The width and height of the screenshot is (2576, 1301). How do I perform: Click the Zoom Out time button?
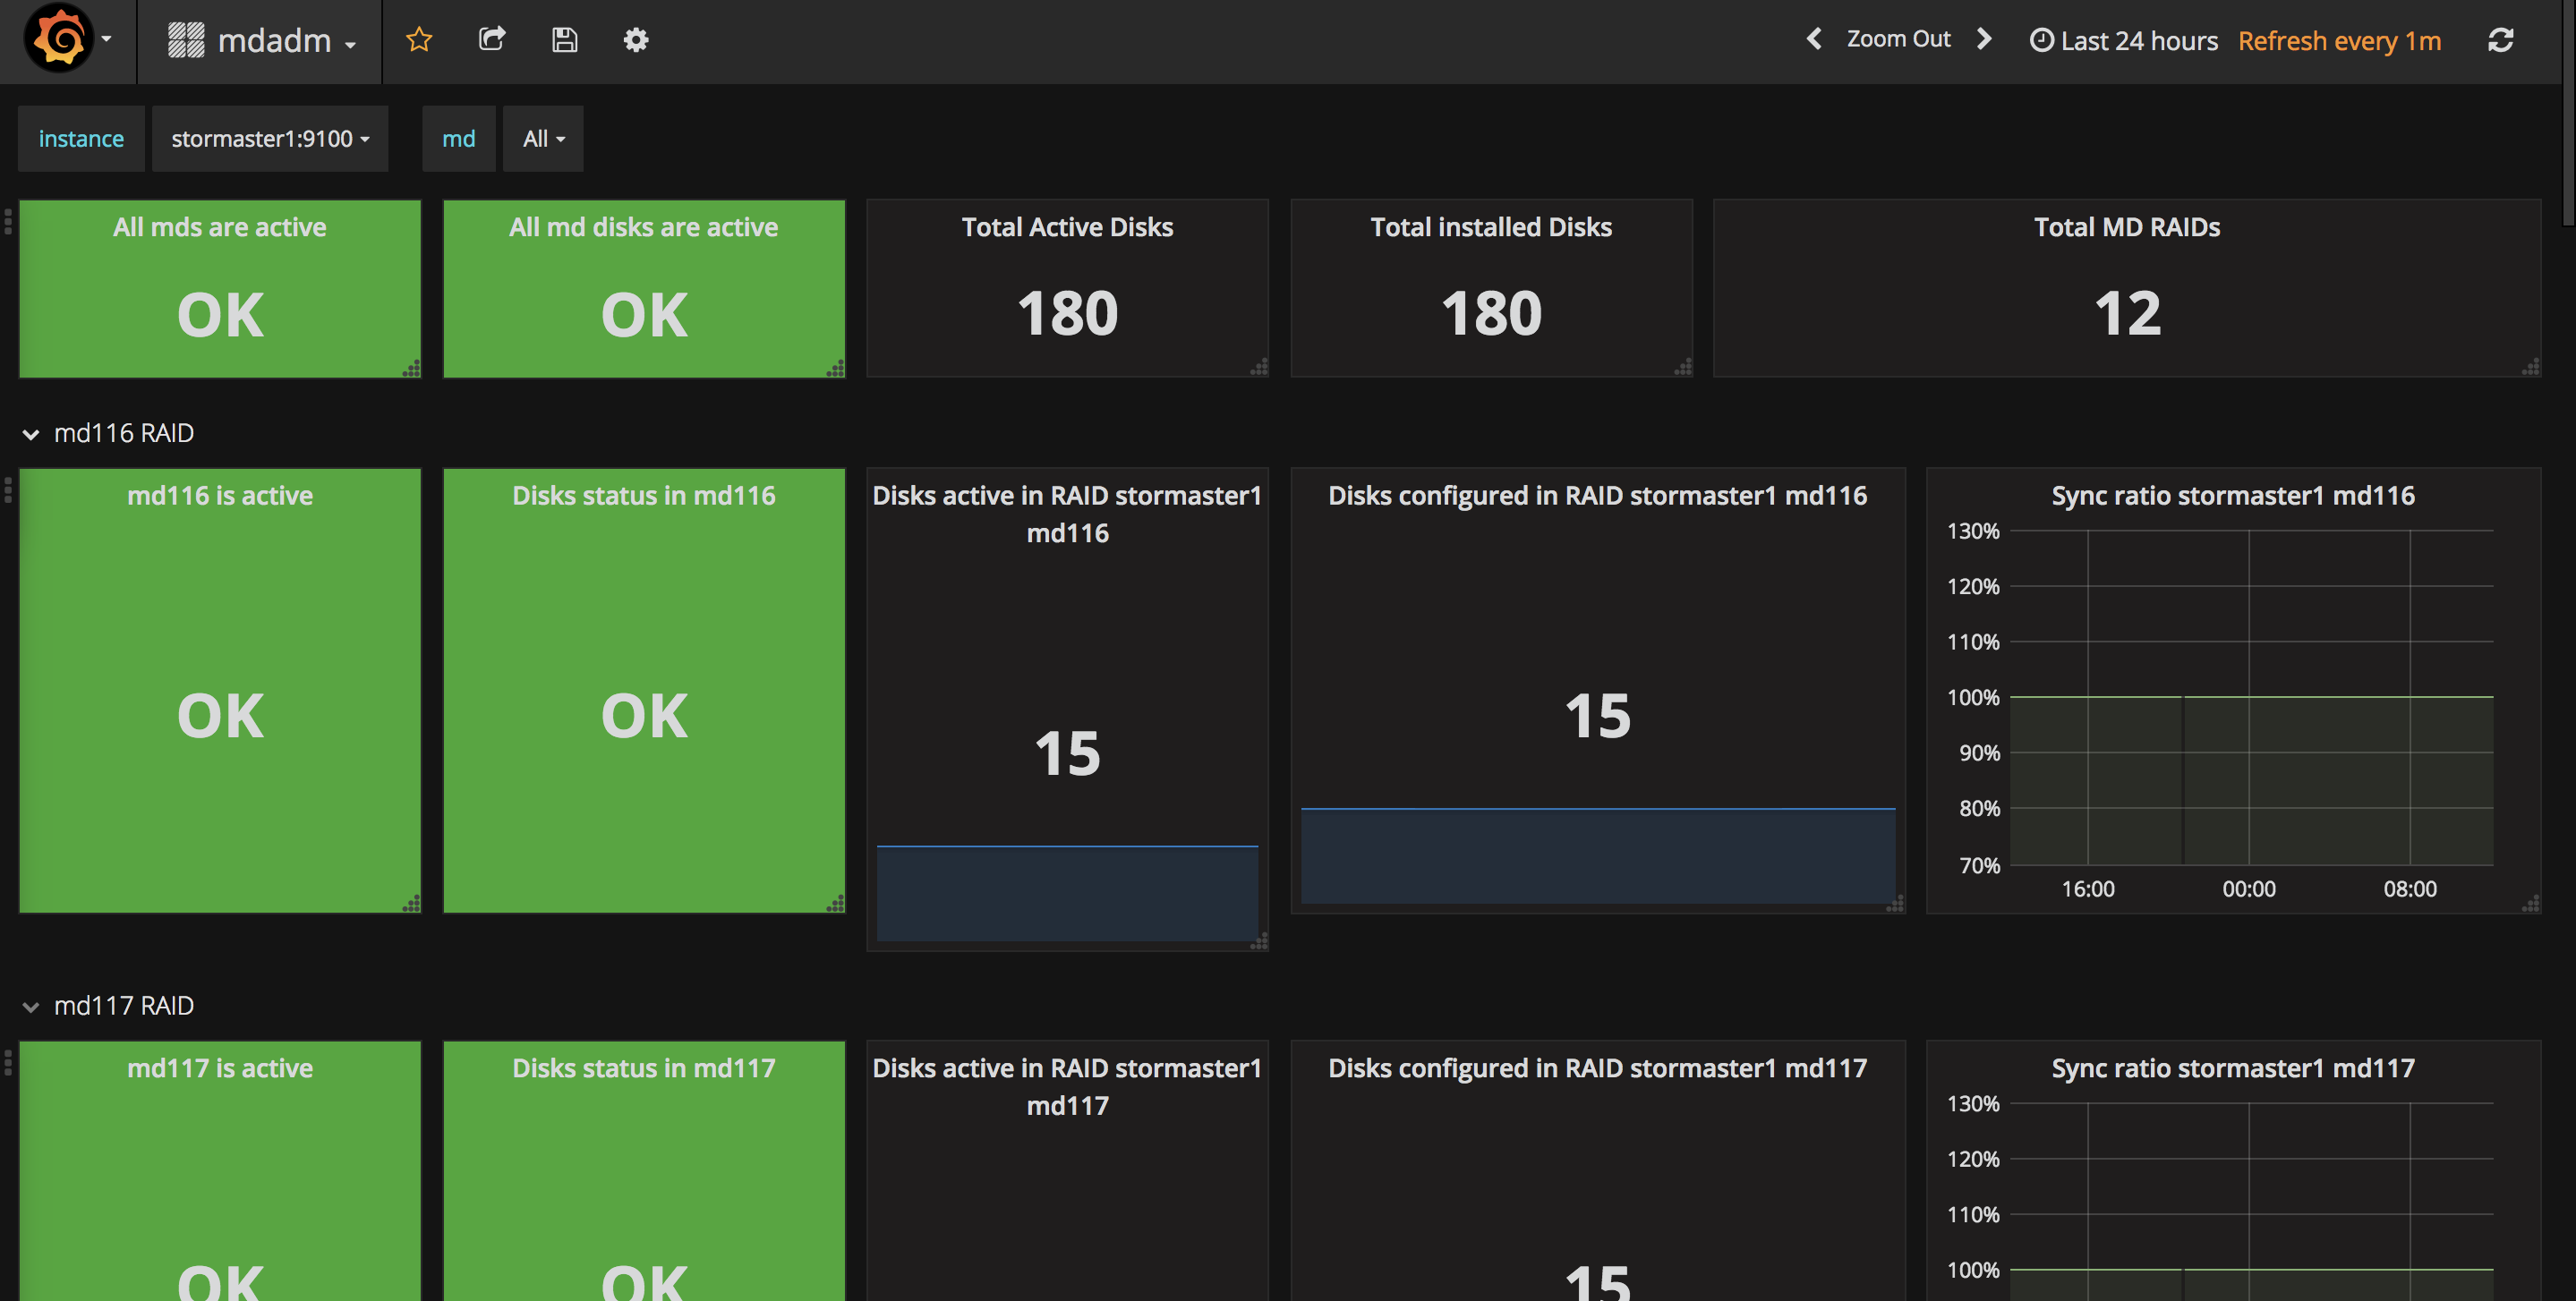tap(1898, 39)
